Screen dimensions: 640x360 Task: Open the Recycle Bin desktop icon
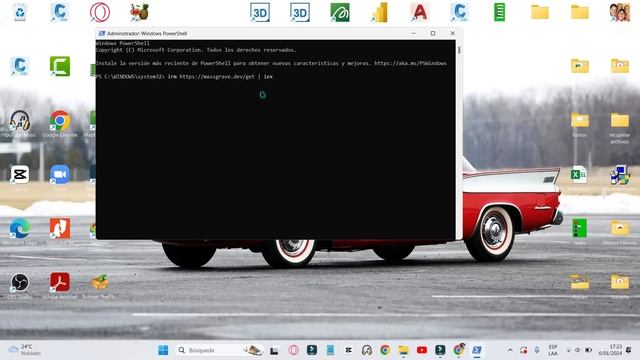click(20, 12)
